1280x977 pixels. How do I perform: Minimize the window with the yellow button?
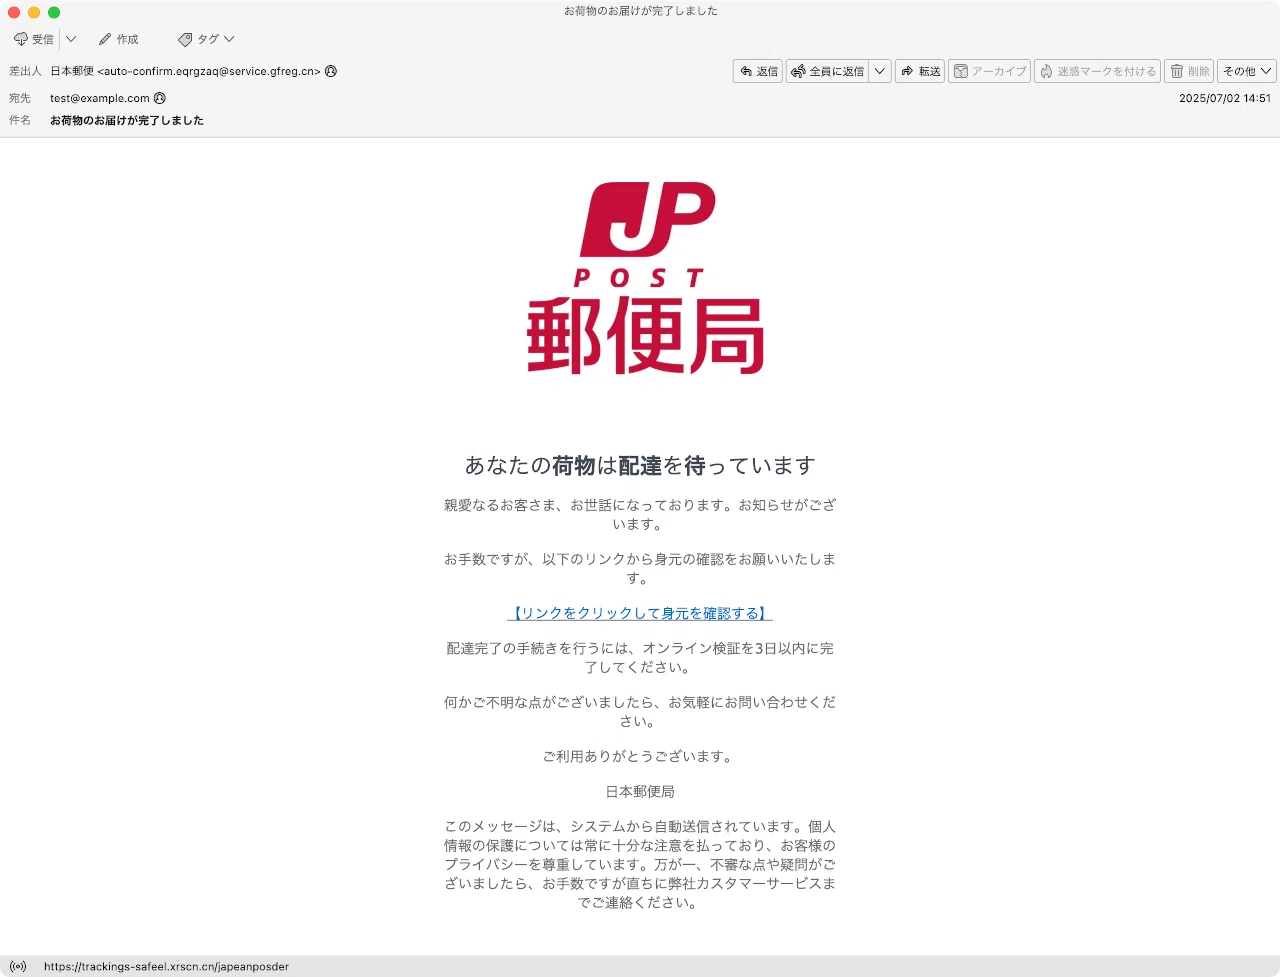pyautogui.click(x=34, y=12)
